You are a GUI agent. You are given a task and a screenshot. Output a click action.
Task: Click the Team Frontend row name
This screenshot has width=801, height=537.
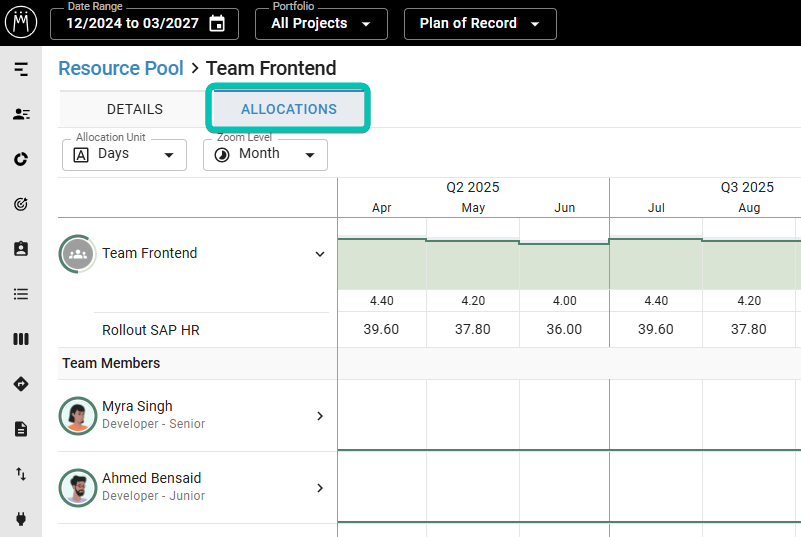(x=150, y=253)
